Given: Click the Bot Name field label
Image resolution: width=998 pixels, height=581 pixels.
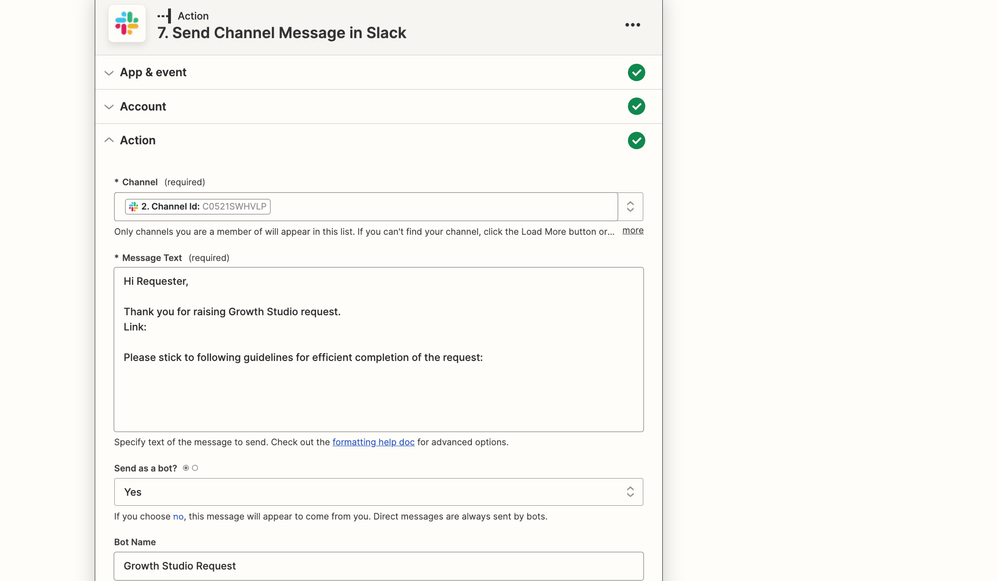Looking at the screenshot, I should [135, 542].
